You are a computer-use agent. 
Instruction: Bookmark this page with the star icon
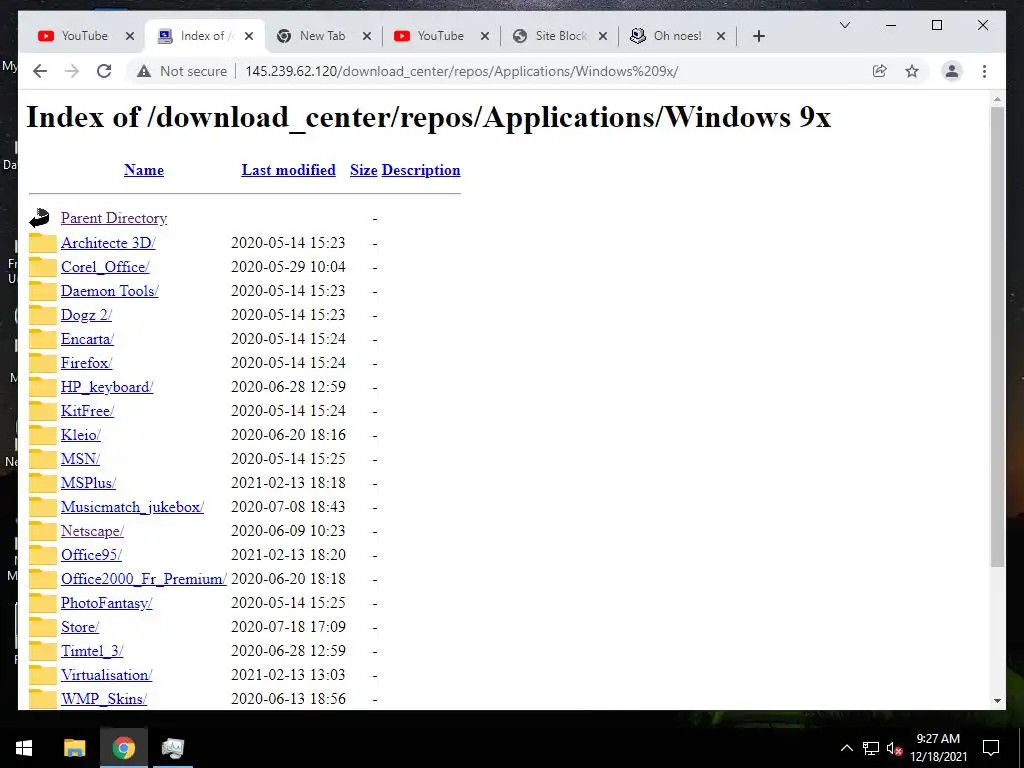click(912, 71)
